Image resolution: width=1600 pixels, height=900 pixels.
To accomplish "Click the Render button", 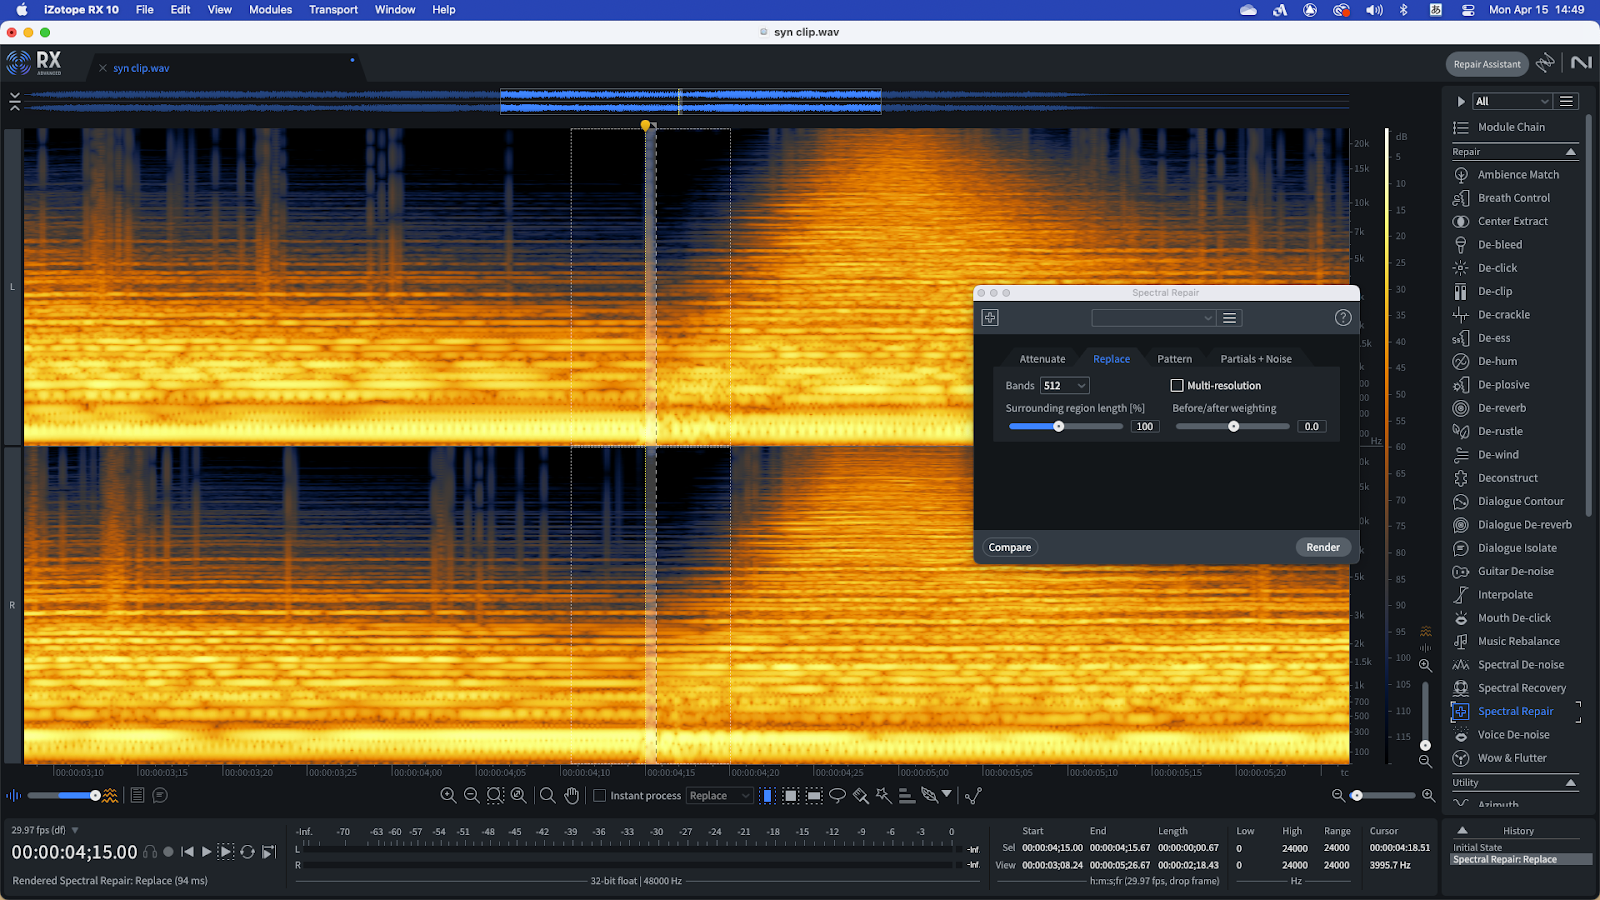I will click(1322, 547).
